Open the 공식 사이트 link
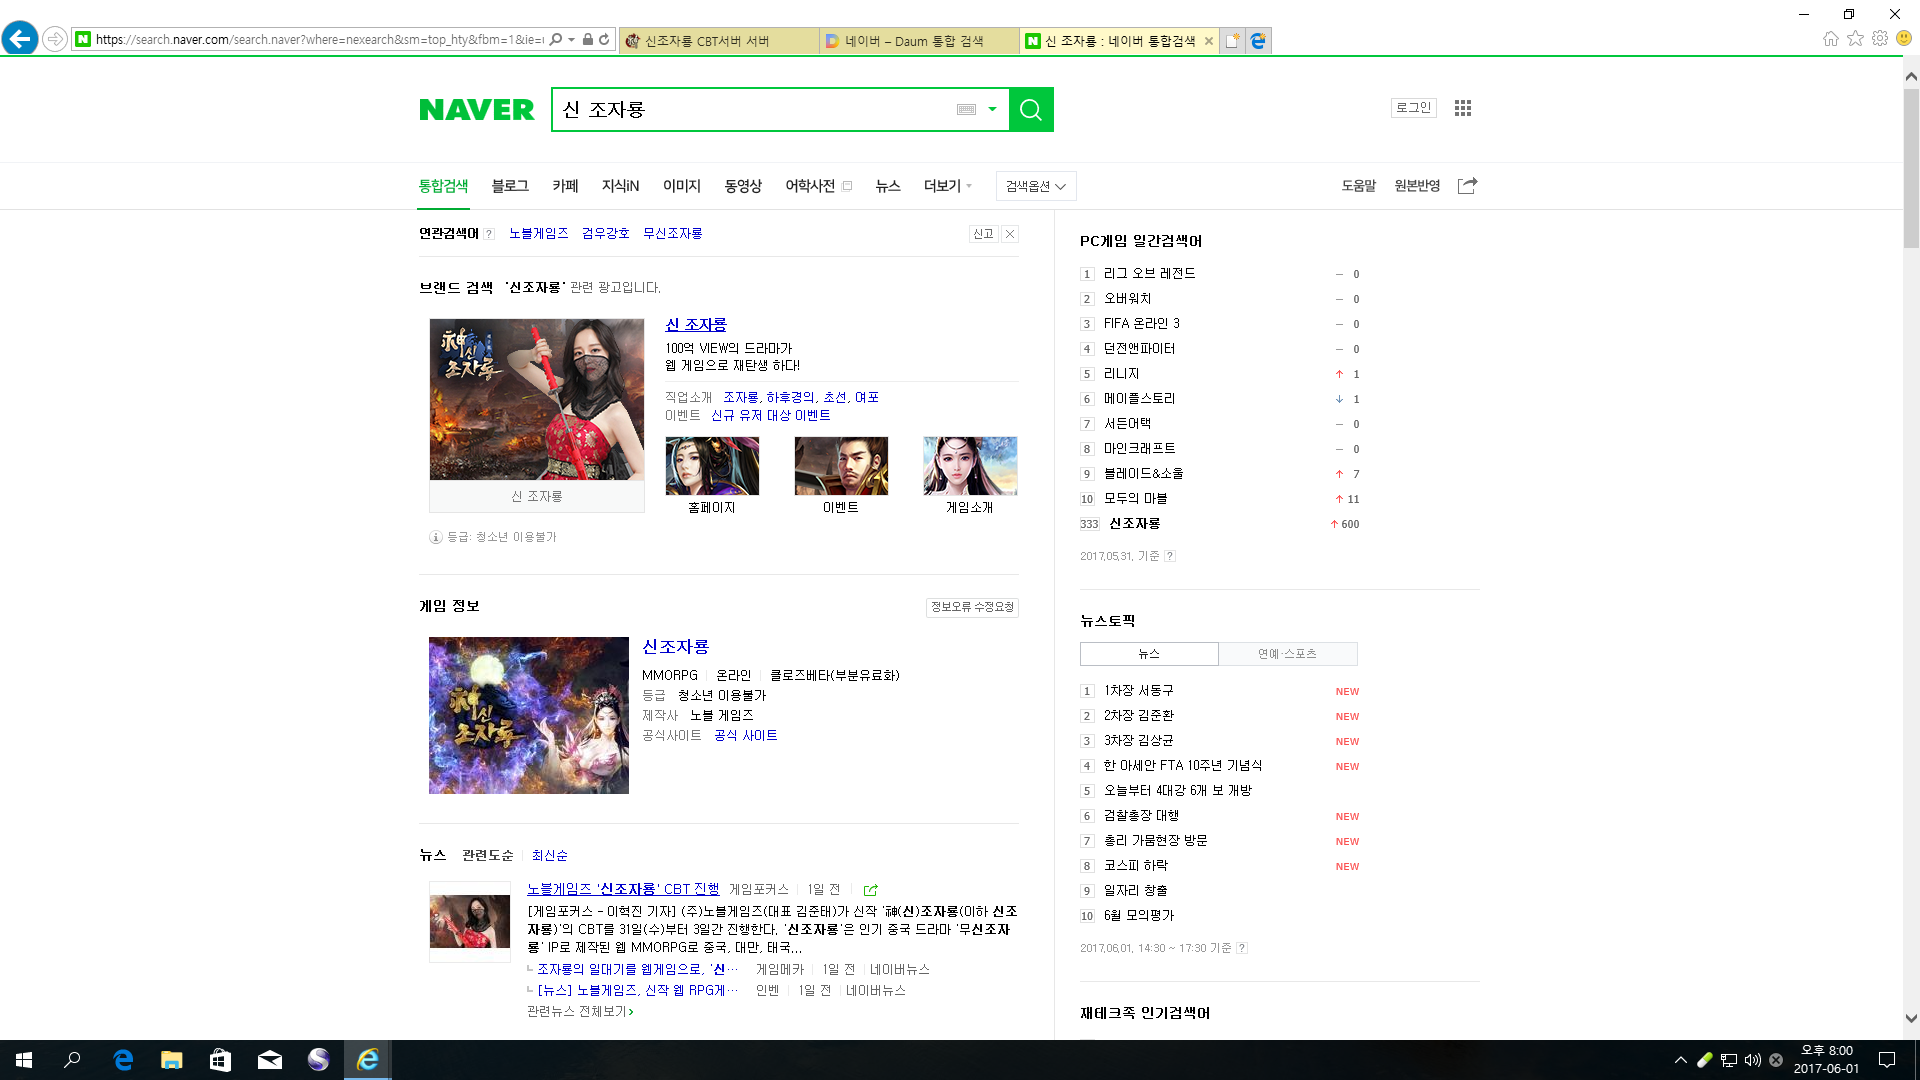Image resolution: width=1920 pixels, height=1080 pixels. (746, 736)
